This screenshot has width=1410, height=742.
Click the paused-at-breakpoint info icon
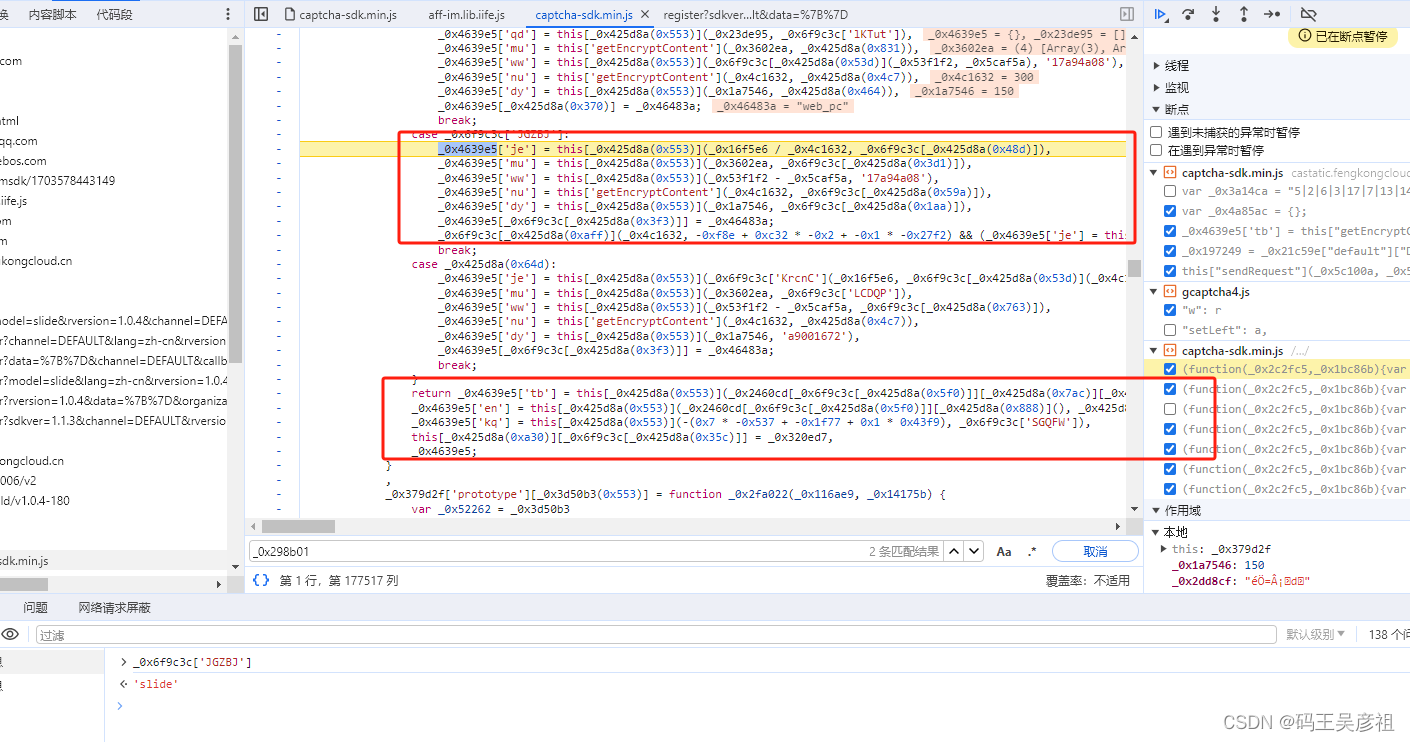[1305, 36]
